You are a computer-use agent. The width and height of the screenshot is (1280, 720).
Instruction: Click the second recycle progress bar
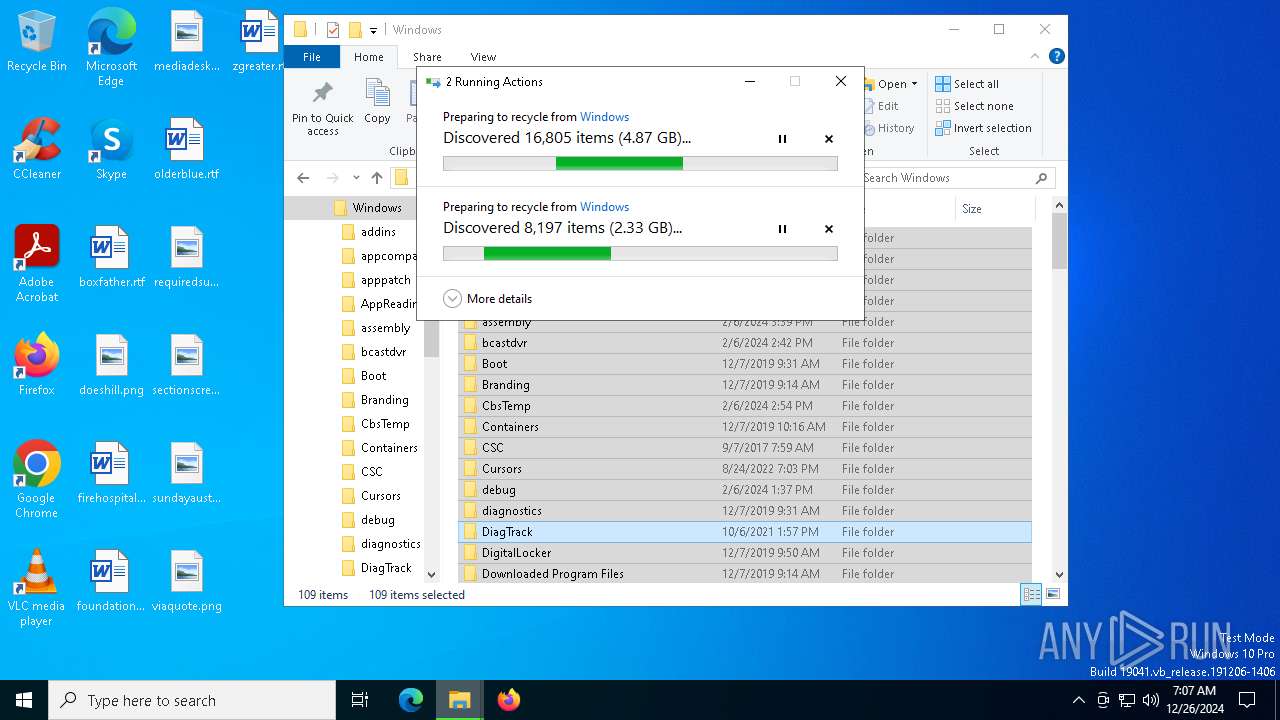[x=640, y=253]
